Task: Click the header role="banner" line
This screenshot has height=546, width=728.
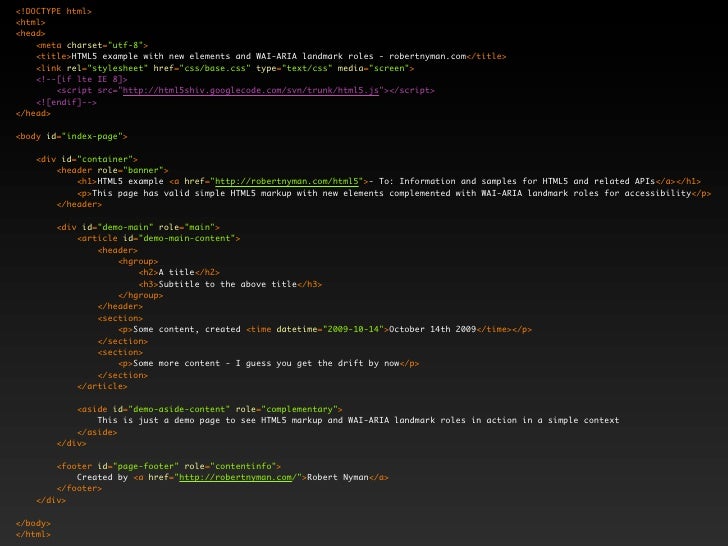Action: click(x=112, y=170)
